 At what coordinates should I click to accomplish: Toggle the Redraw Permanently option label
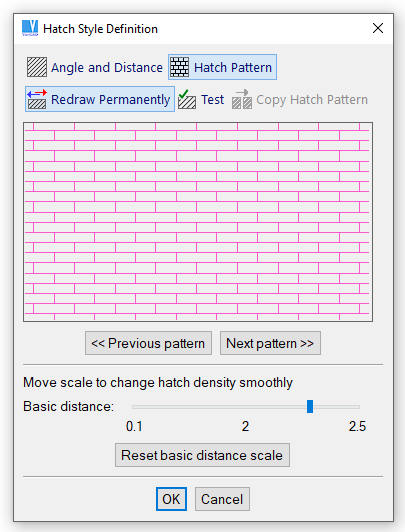[x=111, y=99]
